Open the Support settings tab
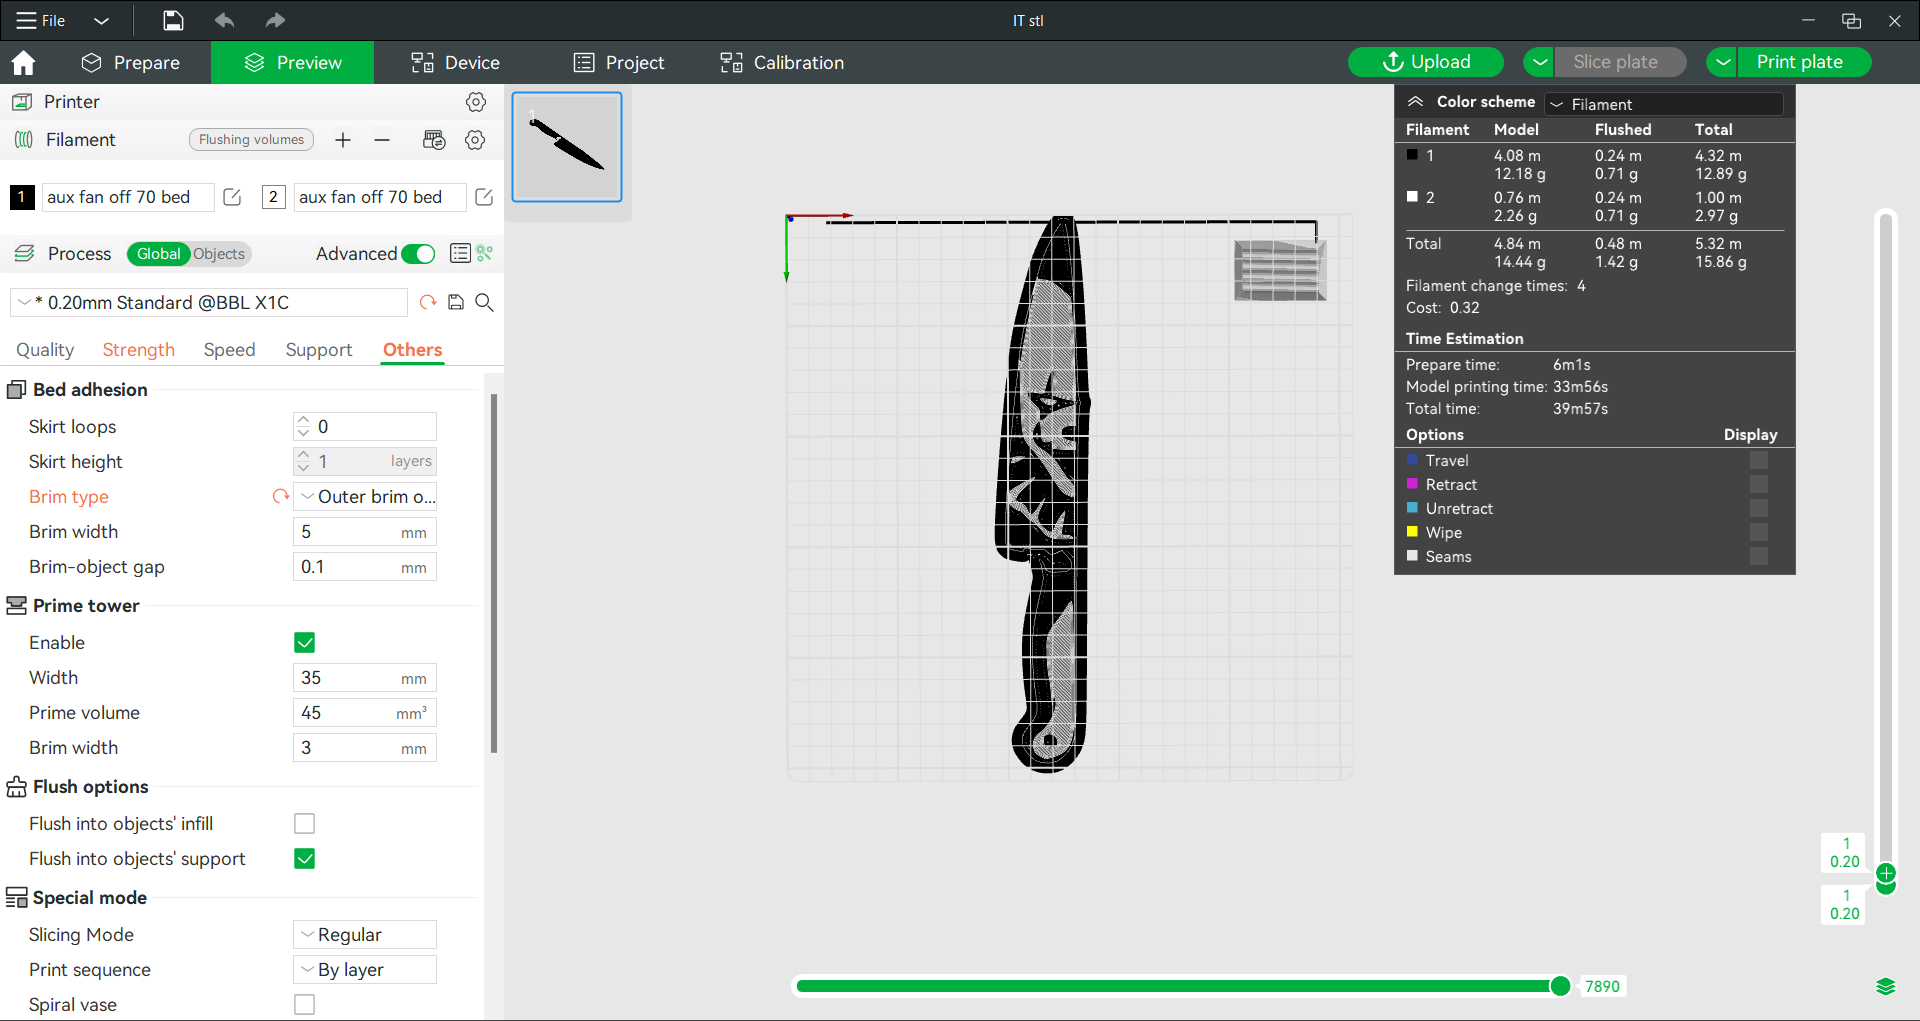1920x1021 pixels. (319, 350)
